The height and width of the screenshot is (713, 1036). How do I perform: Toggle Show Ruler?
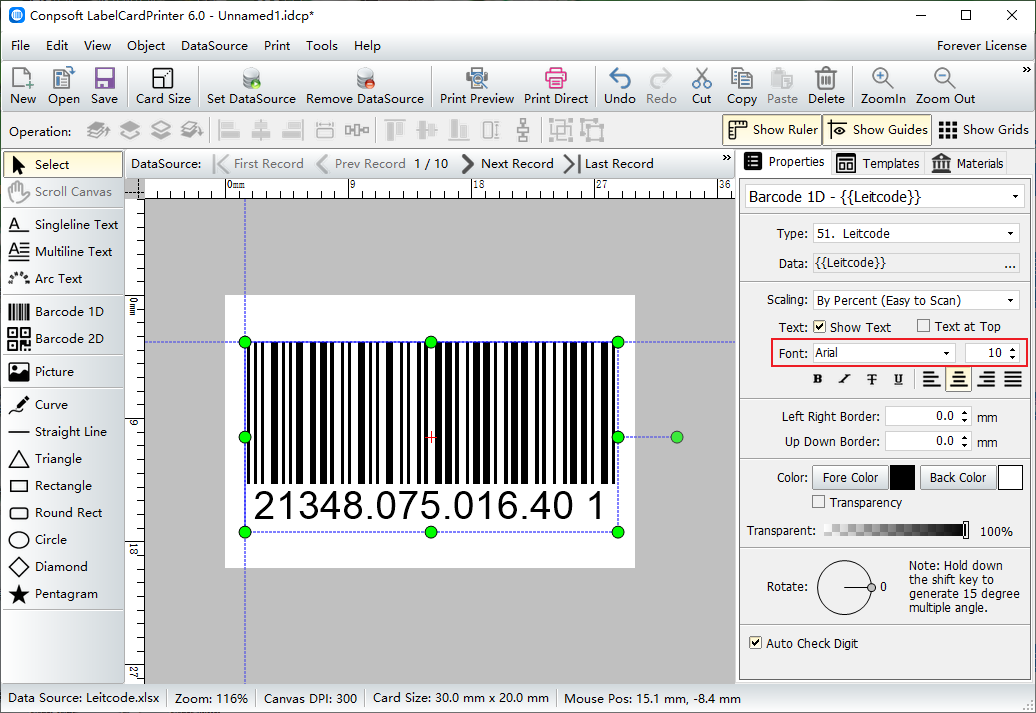(772, 130)
